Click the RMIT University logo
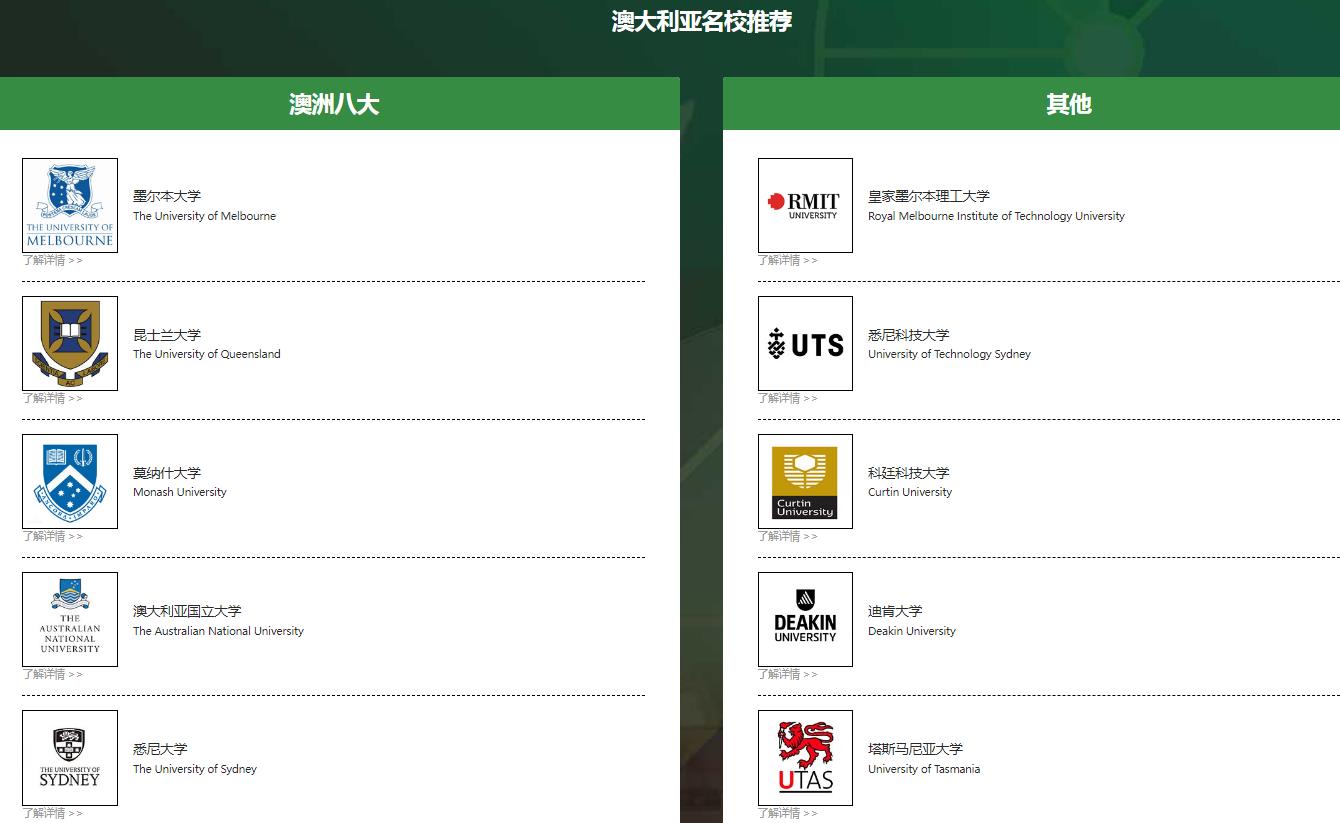The image size is (1340, 823). (805, 206)
